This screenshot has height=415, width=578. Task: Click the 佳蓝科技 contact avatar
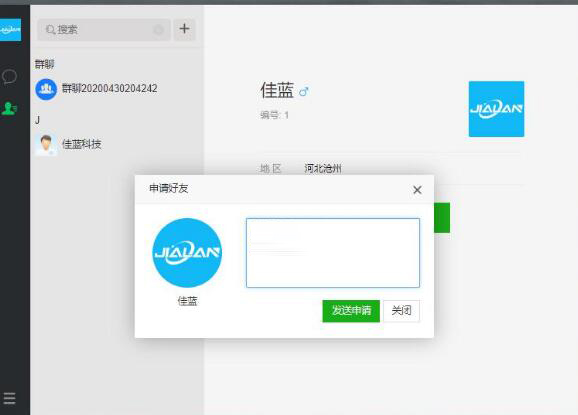pos(46,144)
